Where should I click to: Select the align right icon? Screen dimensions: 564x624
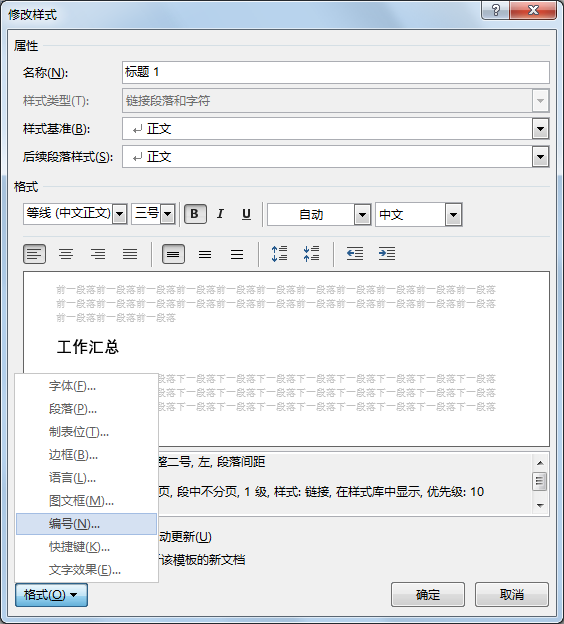click(98, 254)
